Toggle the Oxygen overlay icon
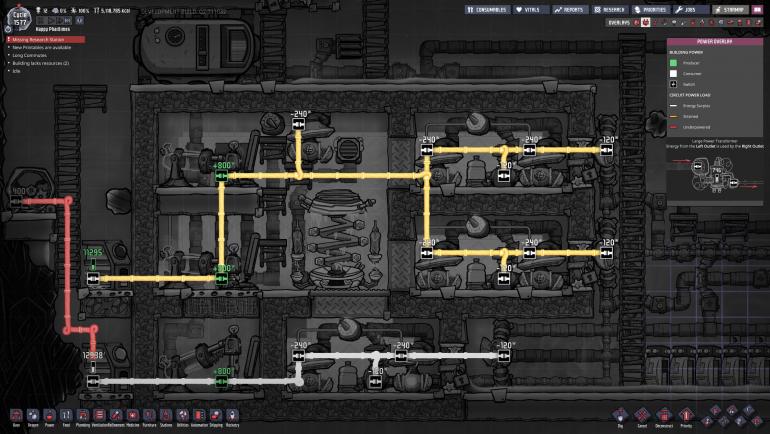Screen dimensions: 770x434 pos(636,23)
